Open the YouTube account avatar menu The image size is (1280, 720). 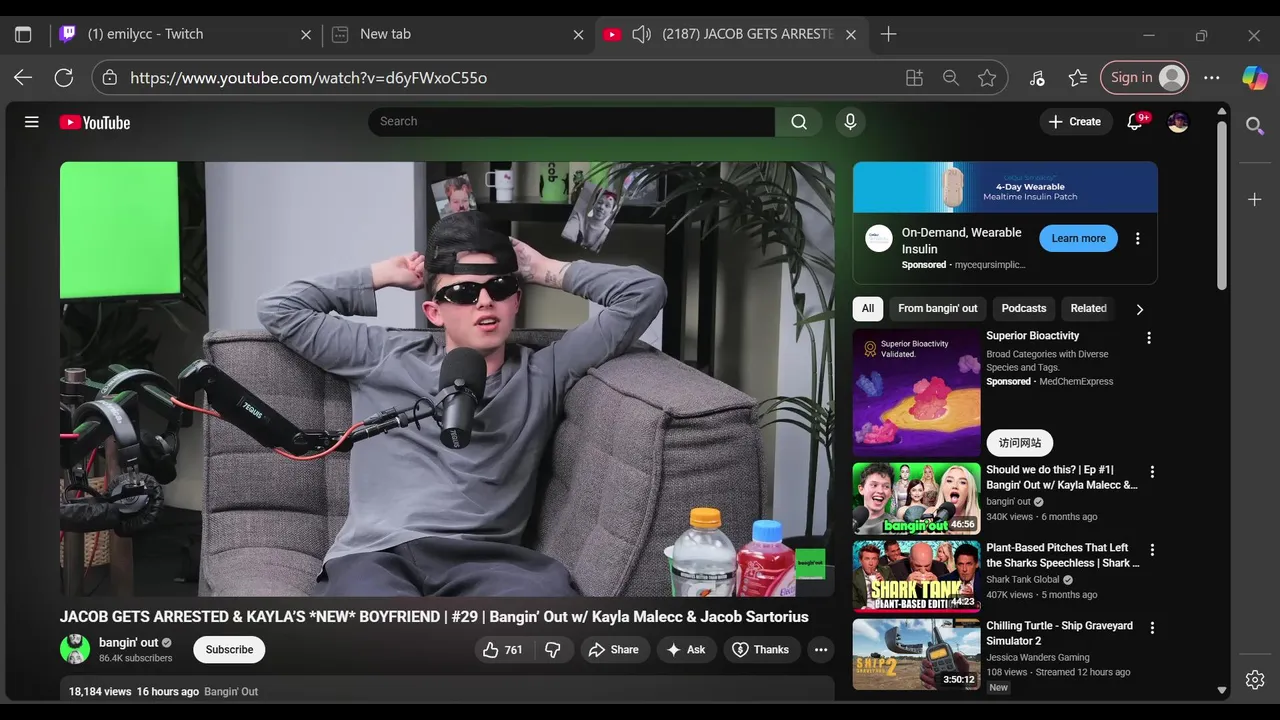point(1179,122)
